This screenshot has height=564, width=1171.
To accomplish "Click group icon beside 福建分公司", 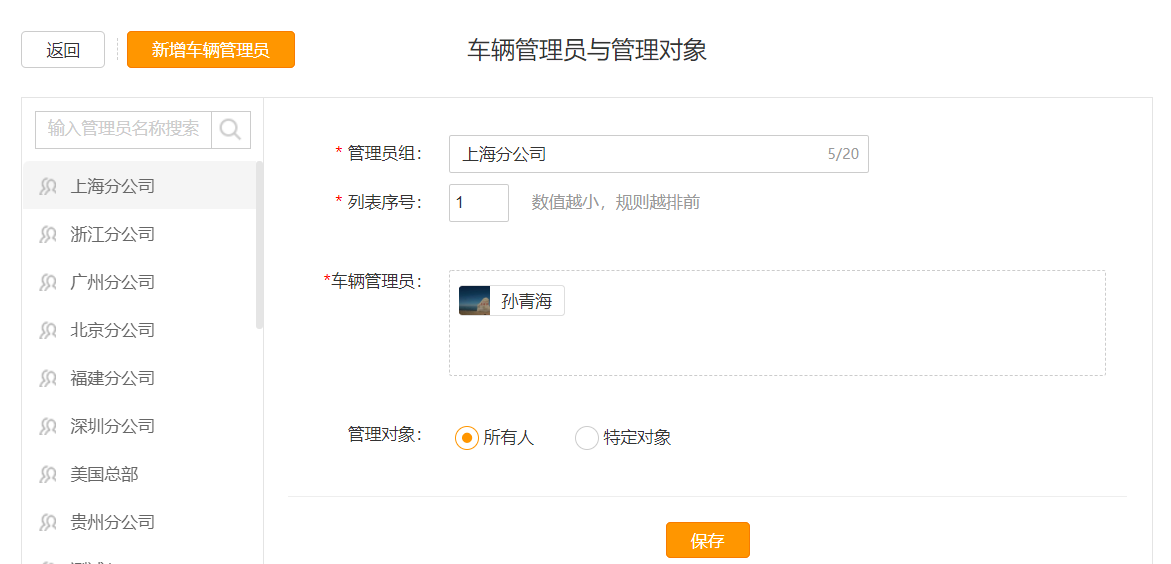I will [x=49, y=378].
